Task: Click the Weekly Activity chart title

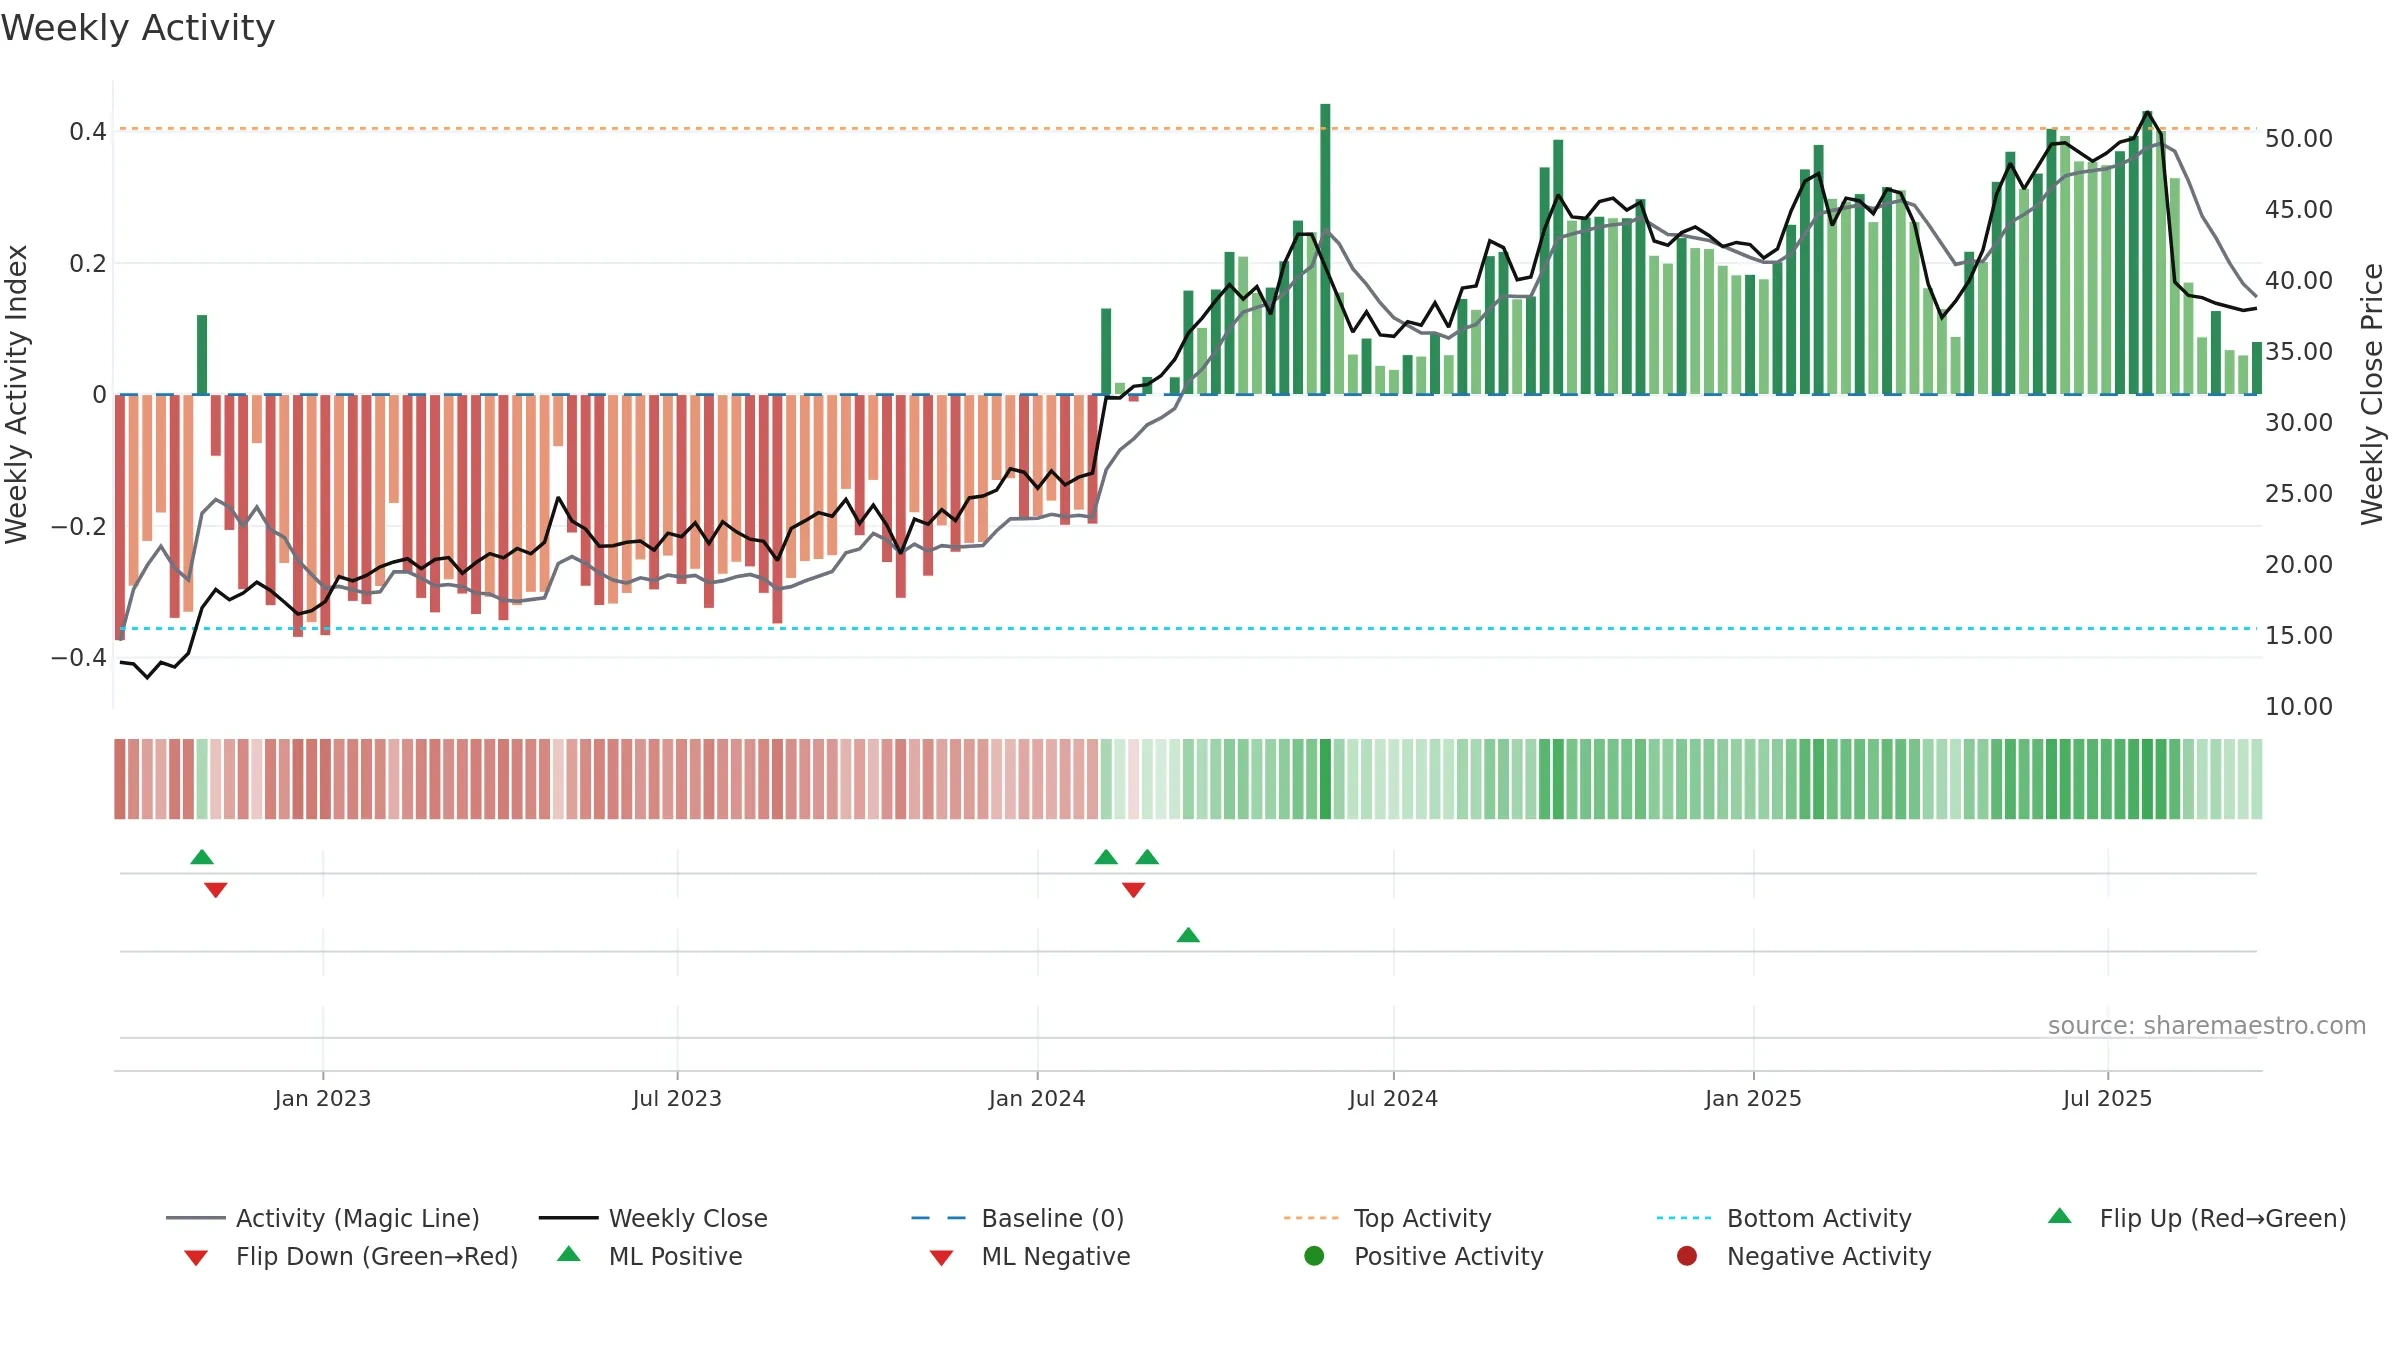Action: pyautogui.click(x=138, y=28)
